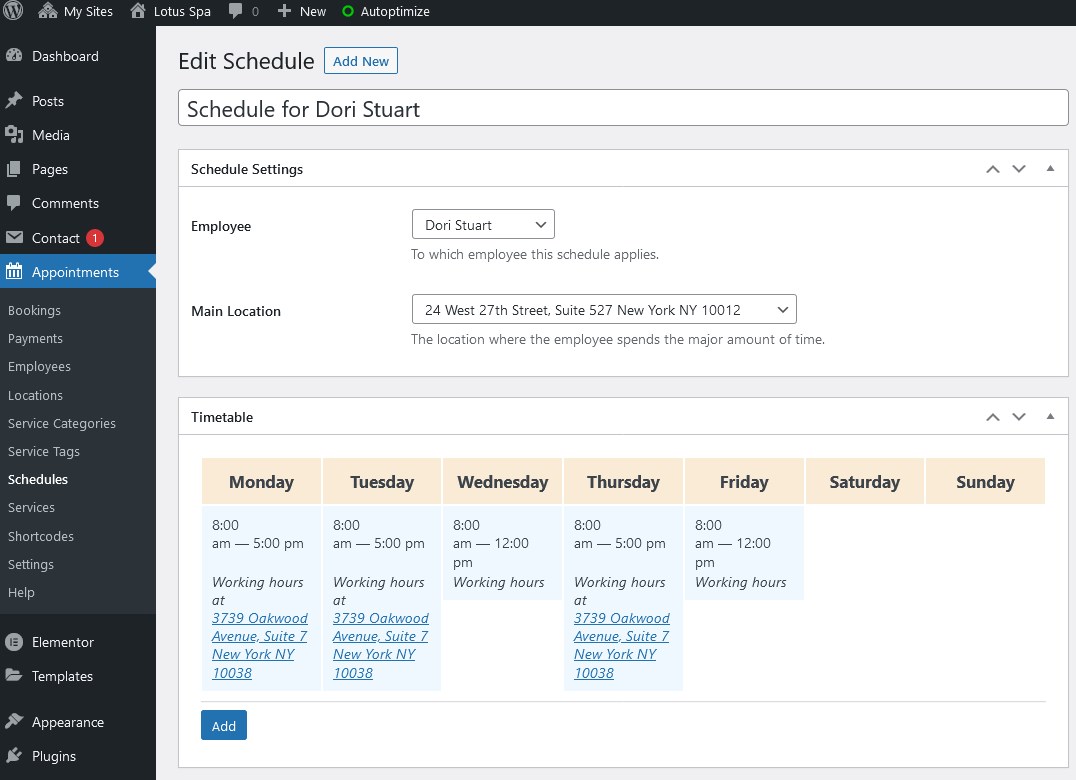The width and height of the screenshot is (1076, 780).
Task: Click the Add New schedule button
Action: [361, 61]
